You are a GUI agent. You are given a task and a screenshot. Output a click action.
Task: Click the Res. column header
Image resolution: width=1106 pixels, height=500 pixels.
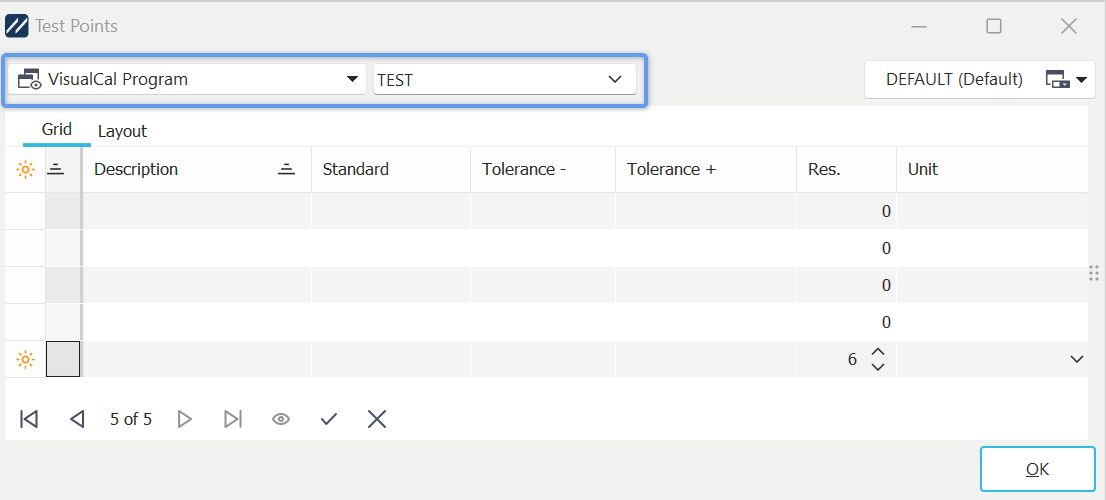click(x=846, y=169)
